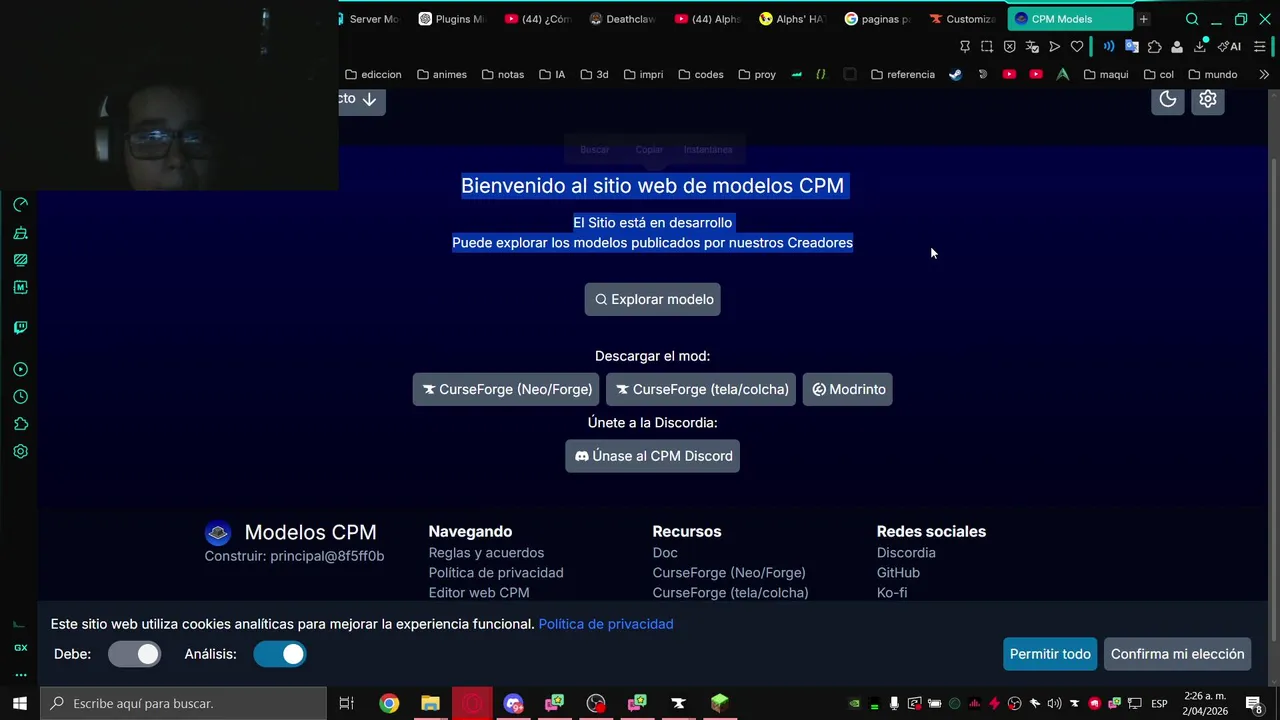Viewport: 1280px width, 720px height.
Task: Open the page settings gear icon
Action: [x=1208, y=98]
